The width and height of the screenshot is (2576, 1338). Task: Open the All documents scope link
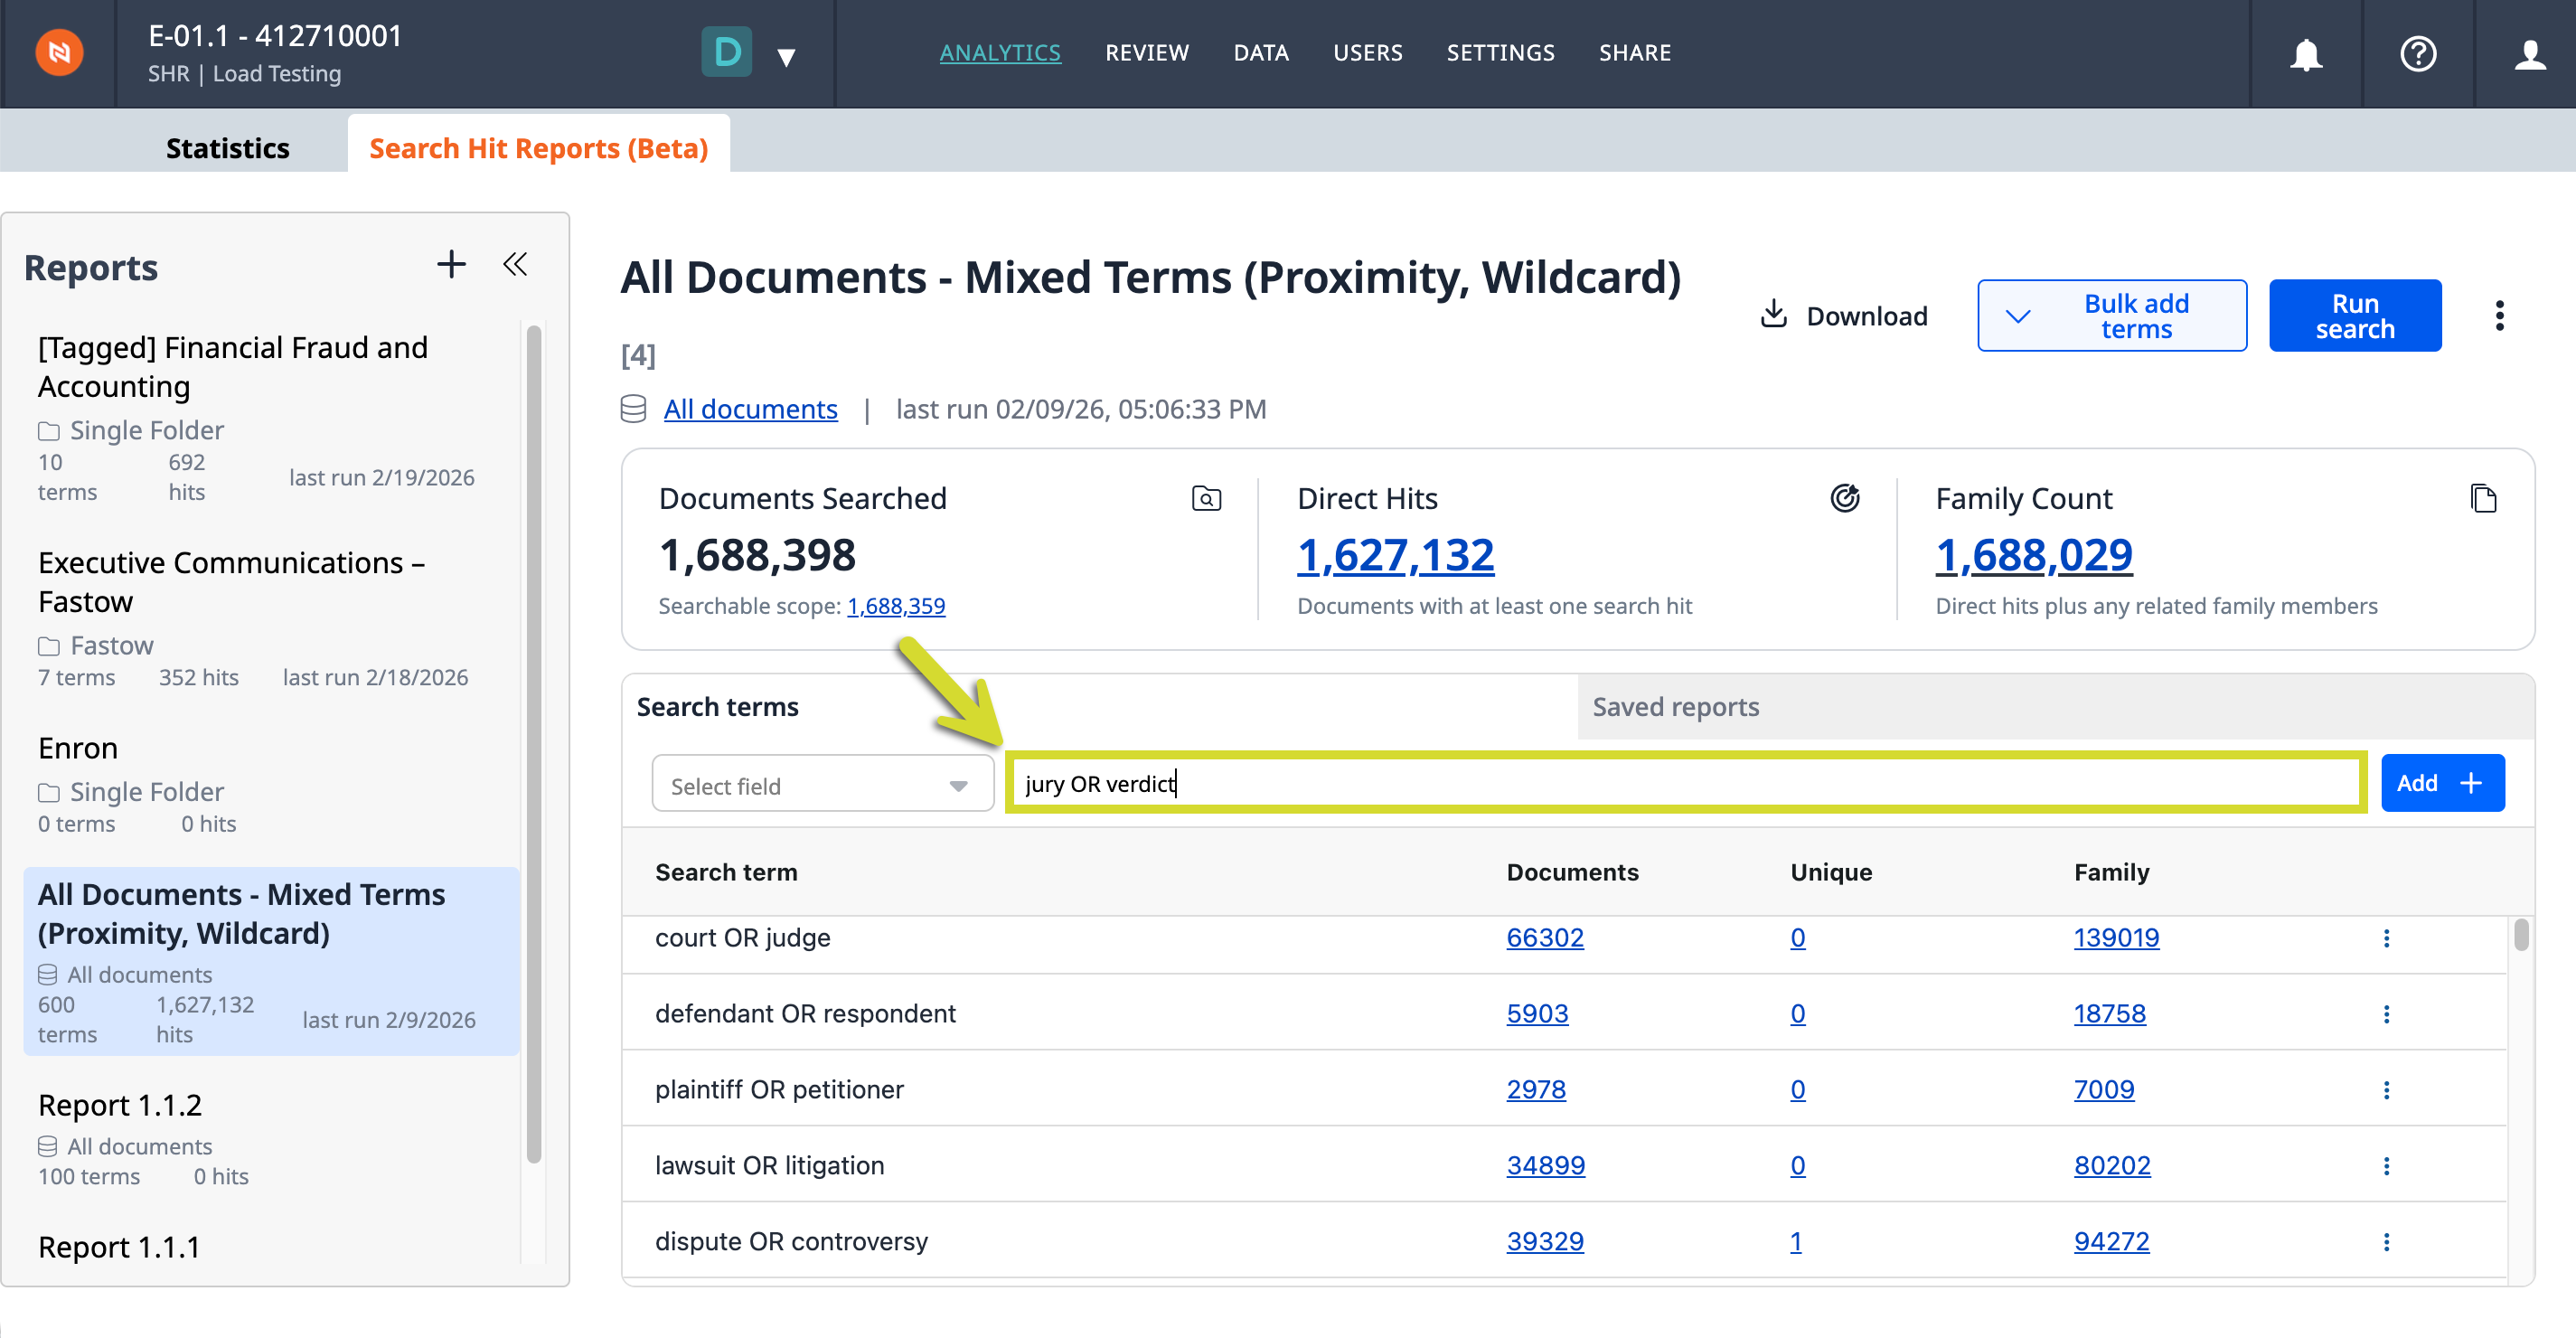point(751,409)
